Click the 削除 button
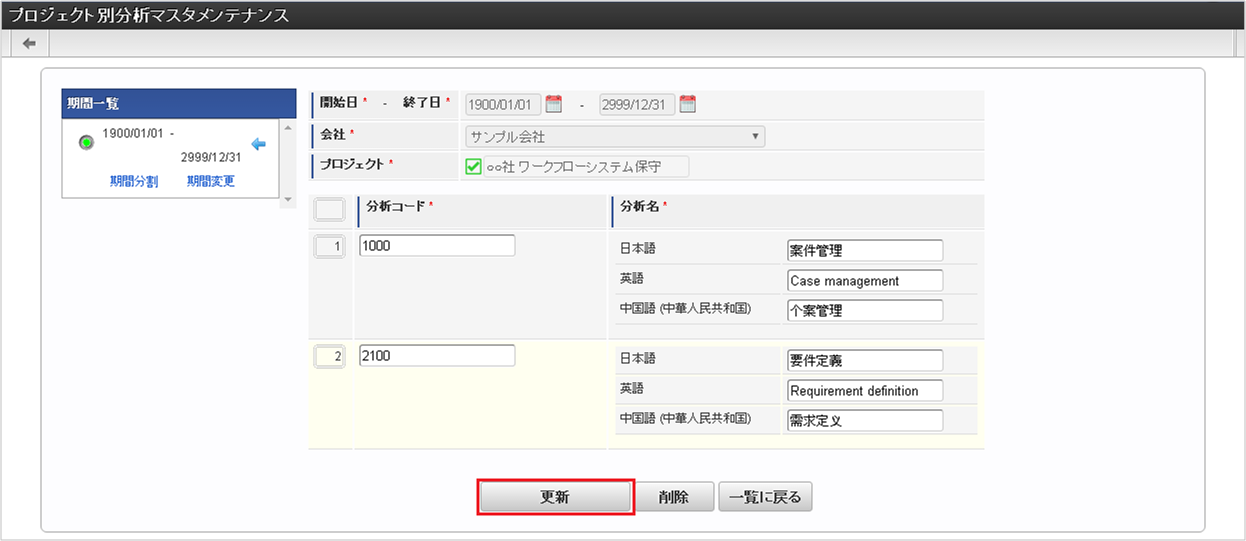Viewport: 1246px width, 541px height. click(x=674, y=497)
